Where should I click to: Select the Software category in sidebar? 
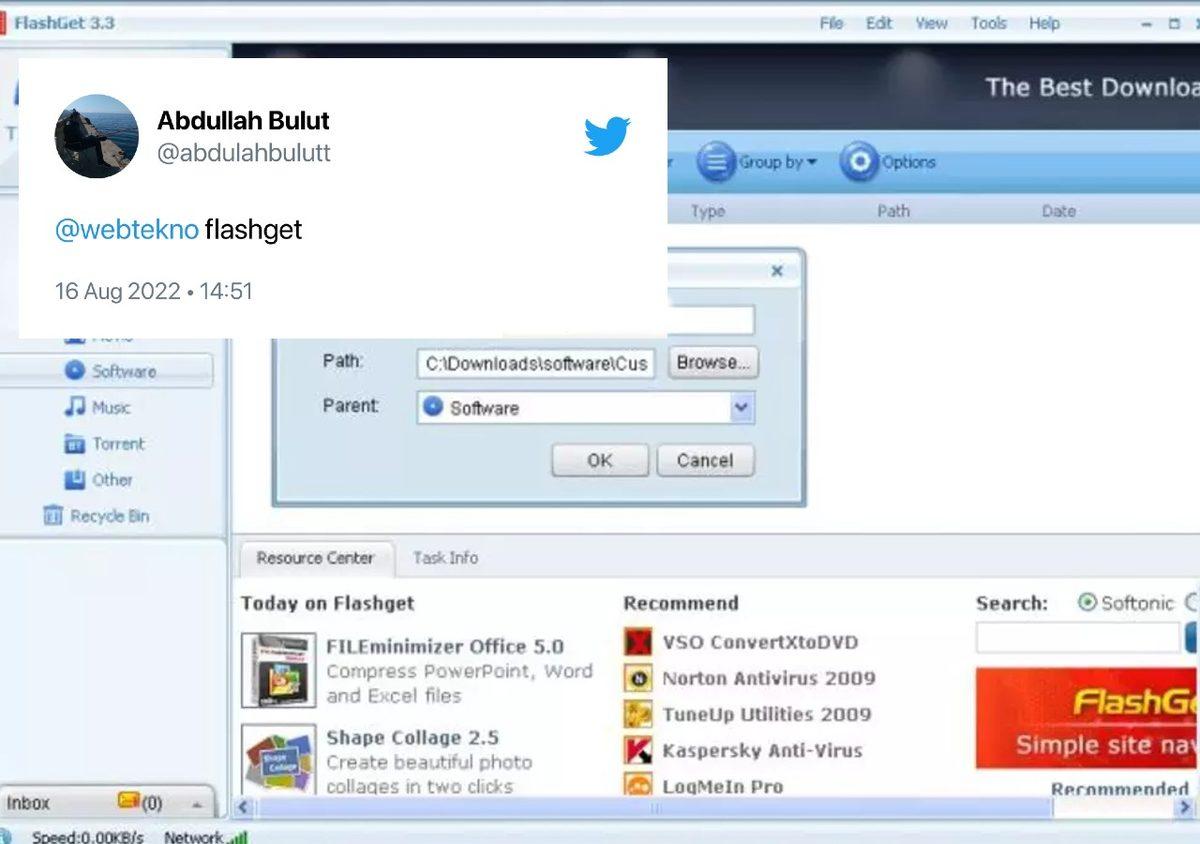[x=124, y=371]
